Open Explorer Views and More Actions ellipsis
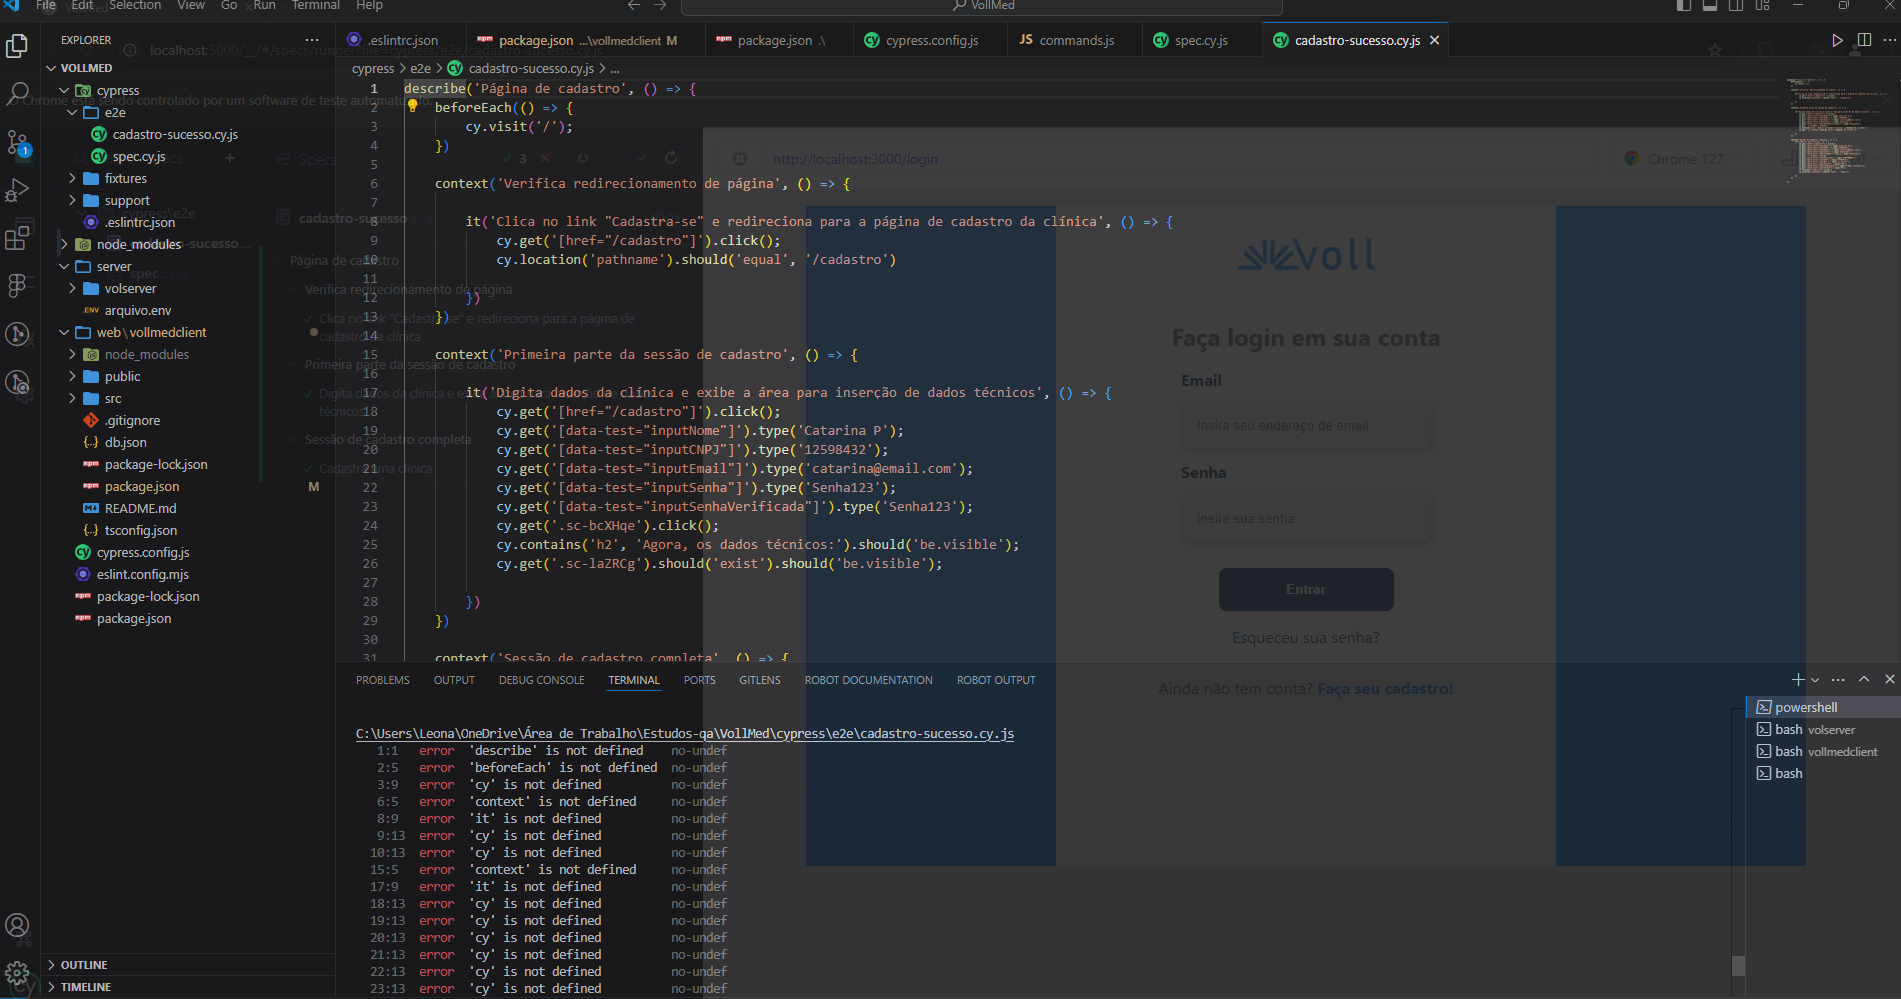The image size is (1901, 999). (312, 40)
